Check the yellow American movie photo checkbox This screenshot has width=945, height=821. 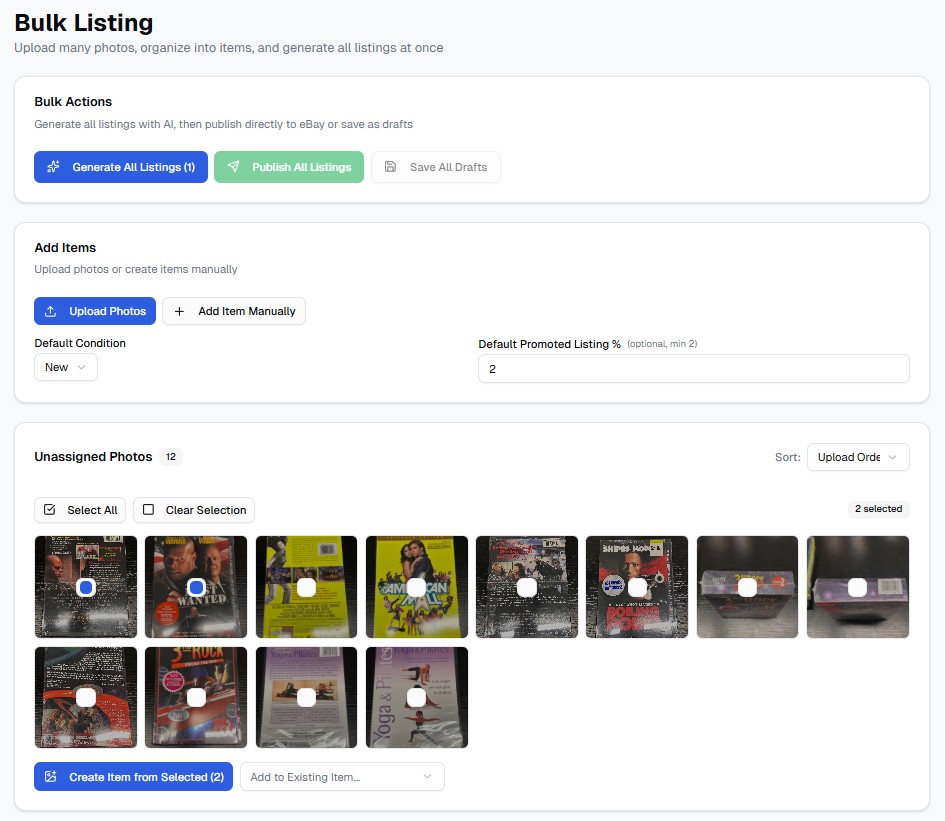tap(416, 587)
